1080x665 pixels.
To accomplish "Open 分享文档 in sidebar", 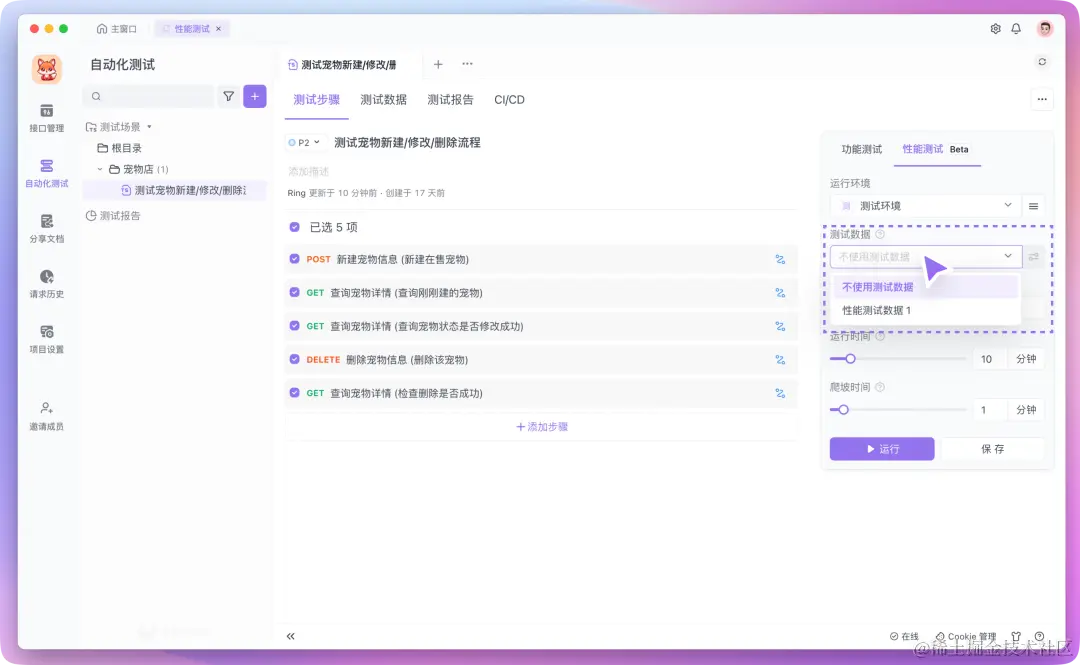I will pos(46,228).
